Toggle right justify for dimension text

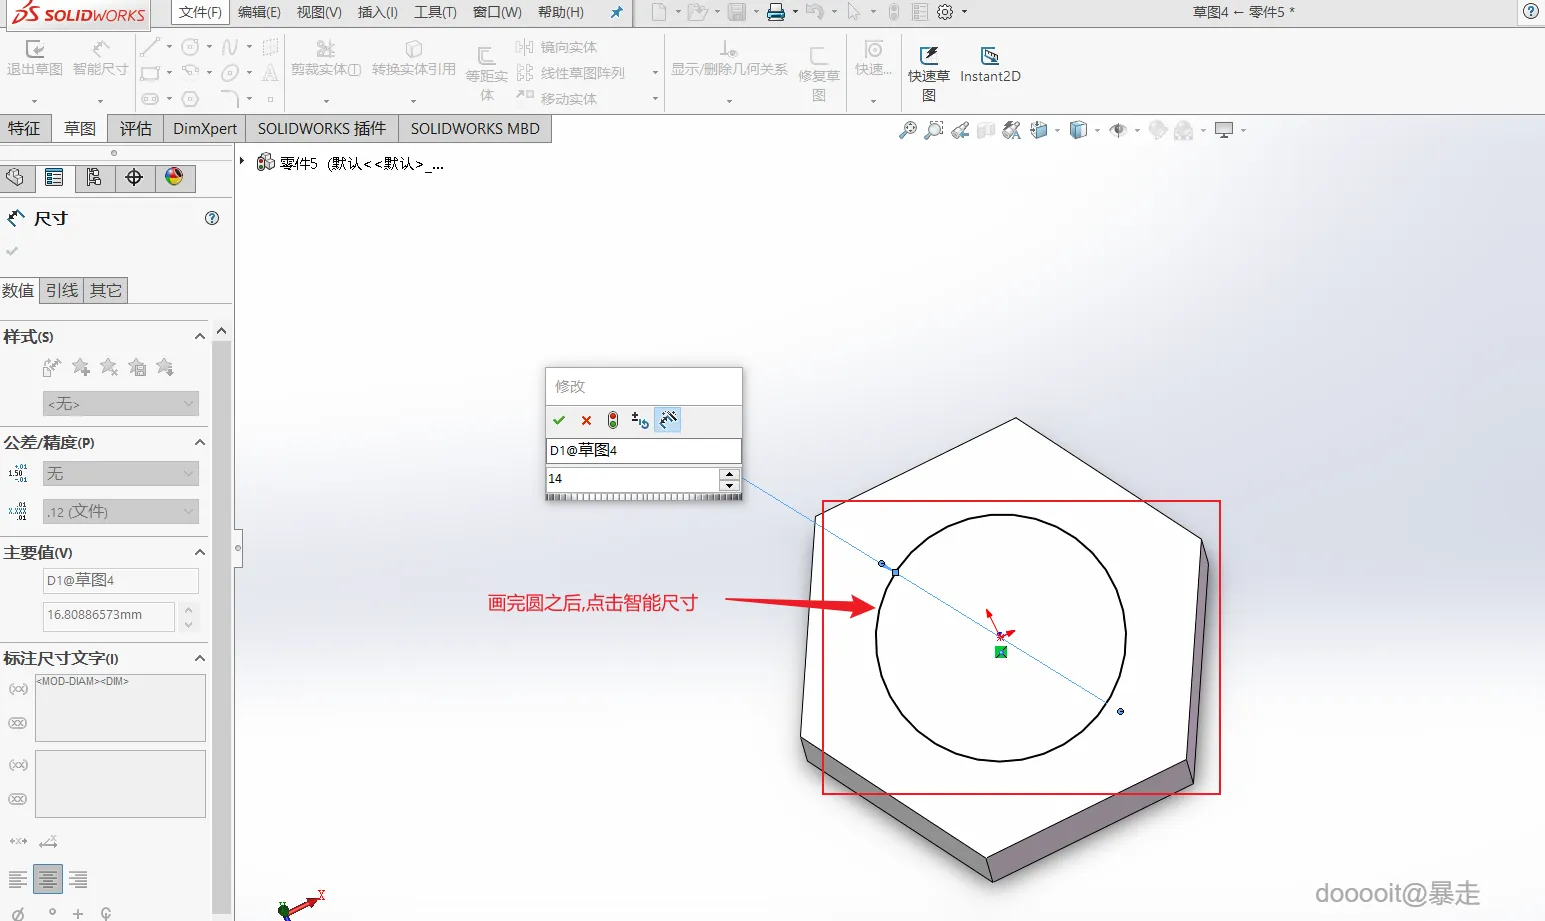click(77, 879)
